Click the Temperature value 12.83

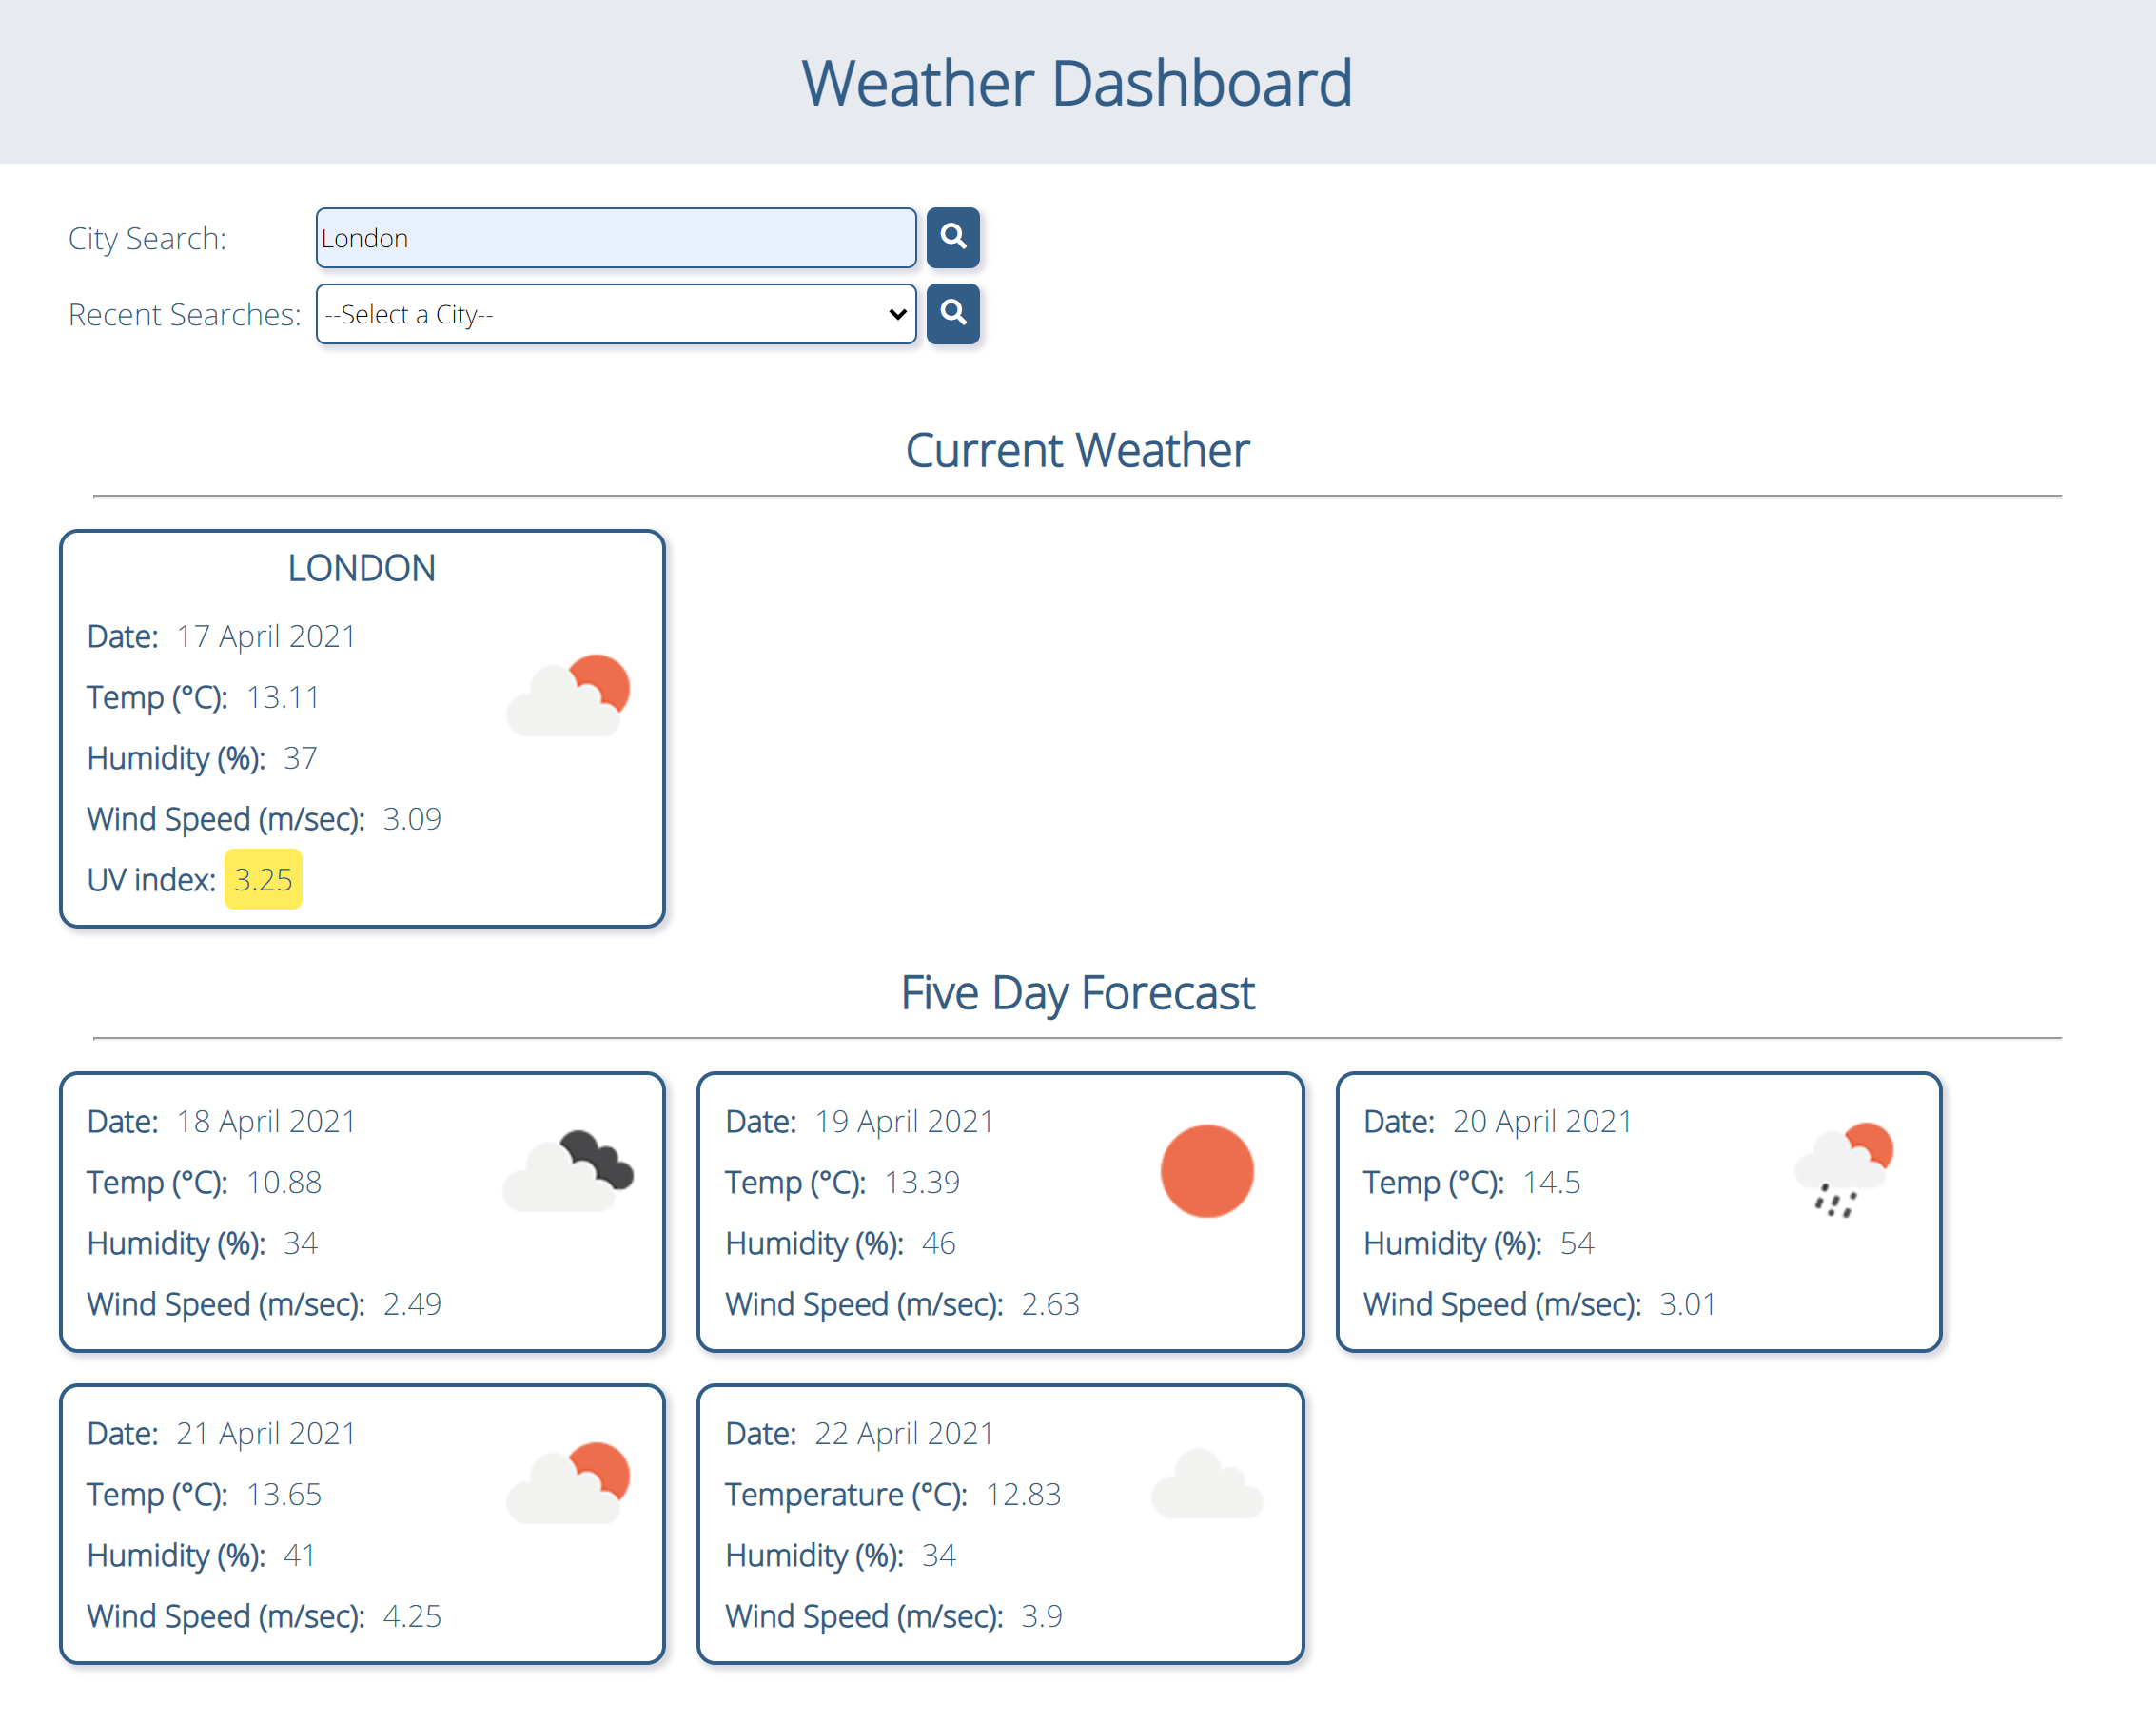coord(1023,1494)
